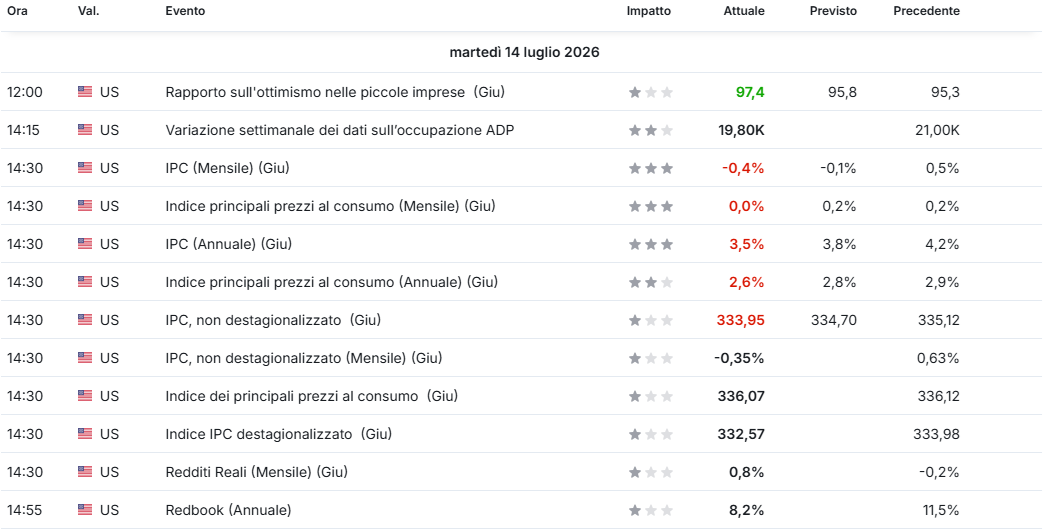The width and height of the screenshot is (1048, 532).
Task: Click impact stars for the ADP occupazione row
Action: point(651,130)
